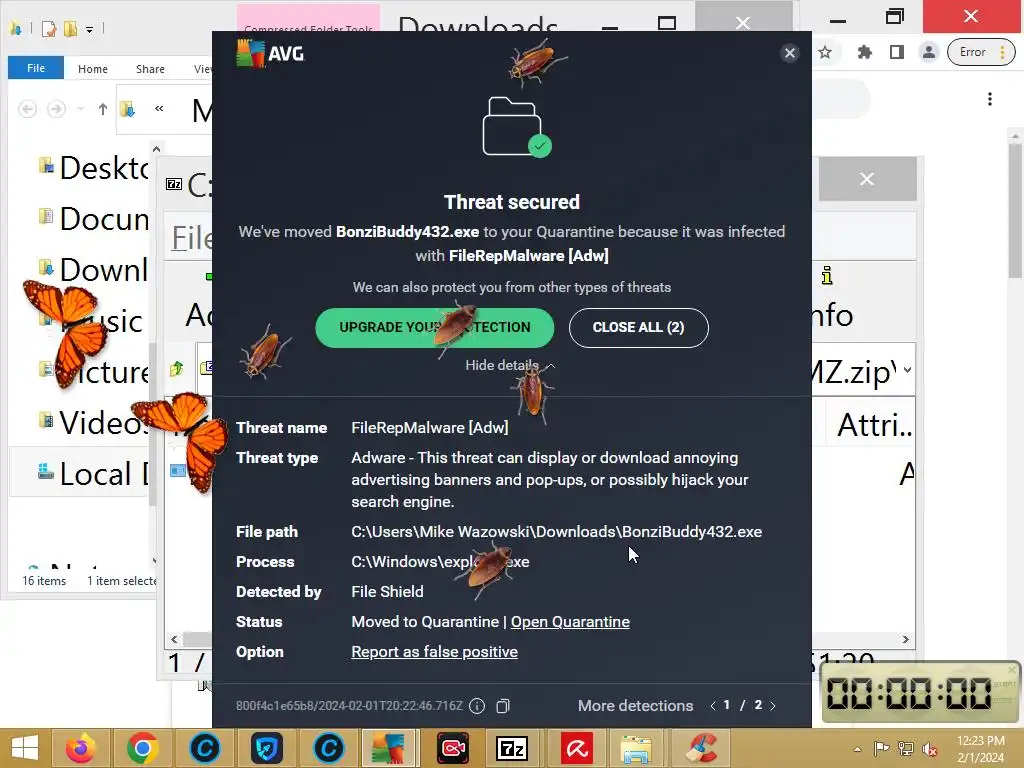The image size is (1024, 768).
Task: Open browser profile avatar icon
Action: (x=929, y=52)
